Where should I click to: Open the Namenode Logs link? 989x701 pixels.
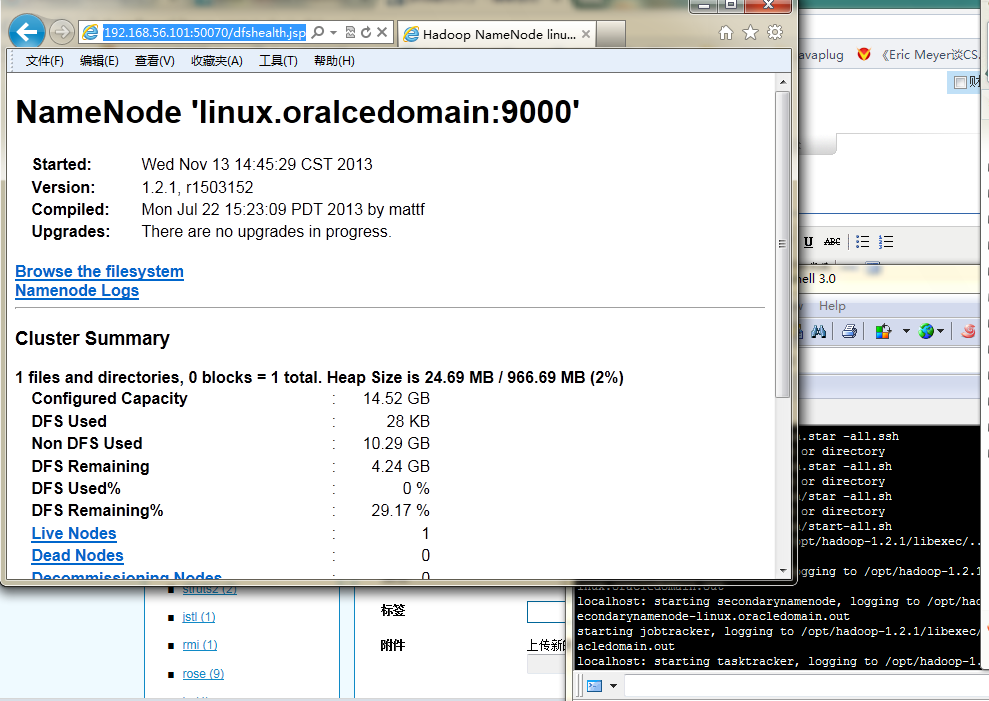[77, 290]
